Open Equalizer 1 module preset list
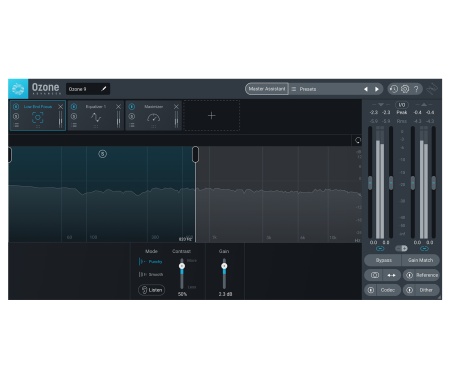This screenshot has height=380, width=450. tap(74, 125)
